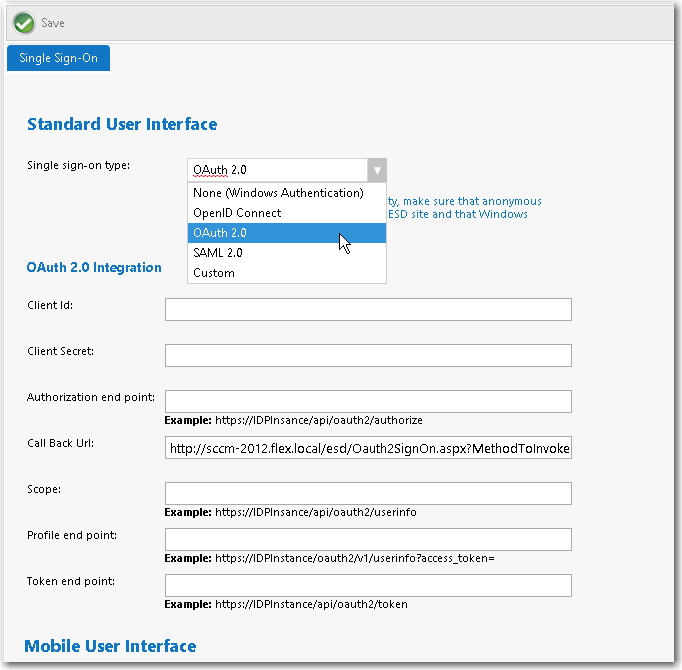The image size is (682, 670).
Task: Click the OAuth 2.0 combo box field
Action: point(277,170)
